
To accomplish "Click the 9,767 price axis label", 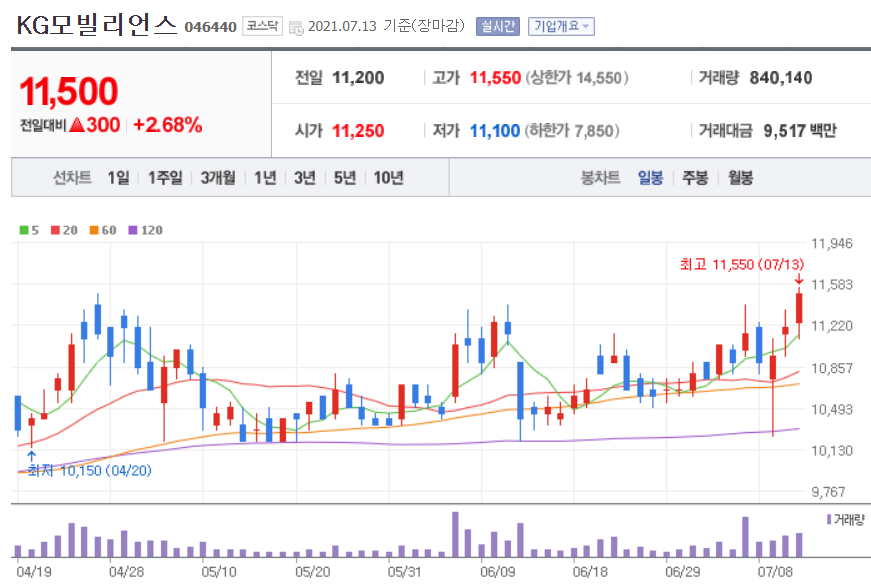I will click(x=828, y=492).
